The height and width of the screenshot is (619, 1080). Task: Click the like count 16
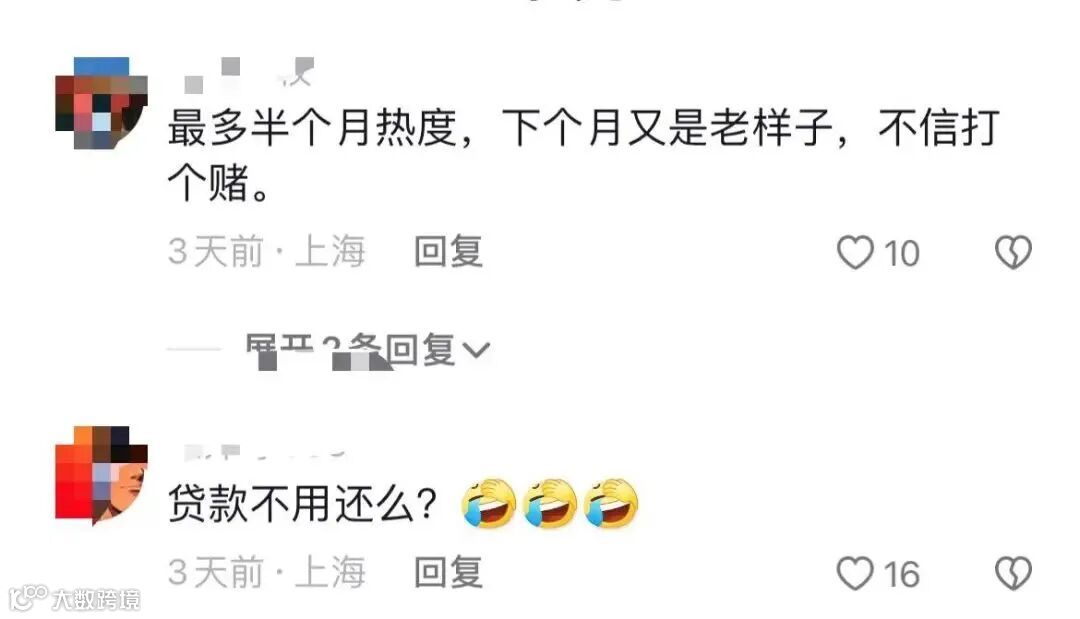[902, 574]
